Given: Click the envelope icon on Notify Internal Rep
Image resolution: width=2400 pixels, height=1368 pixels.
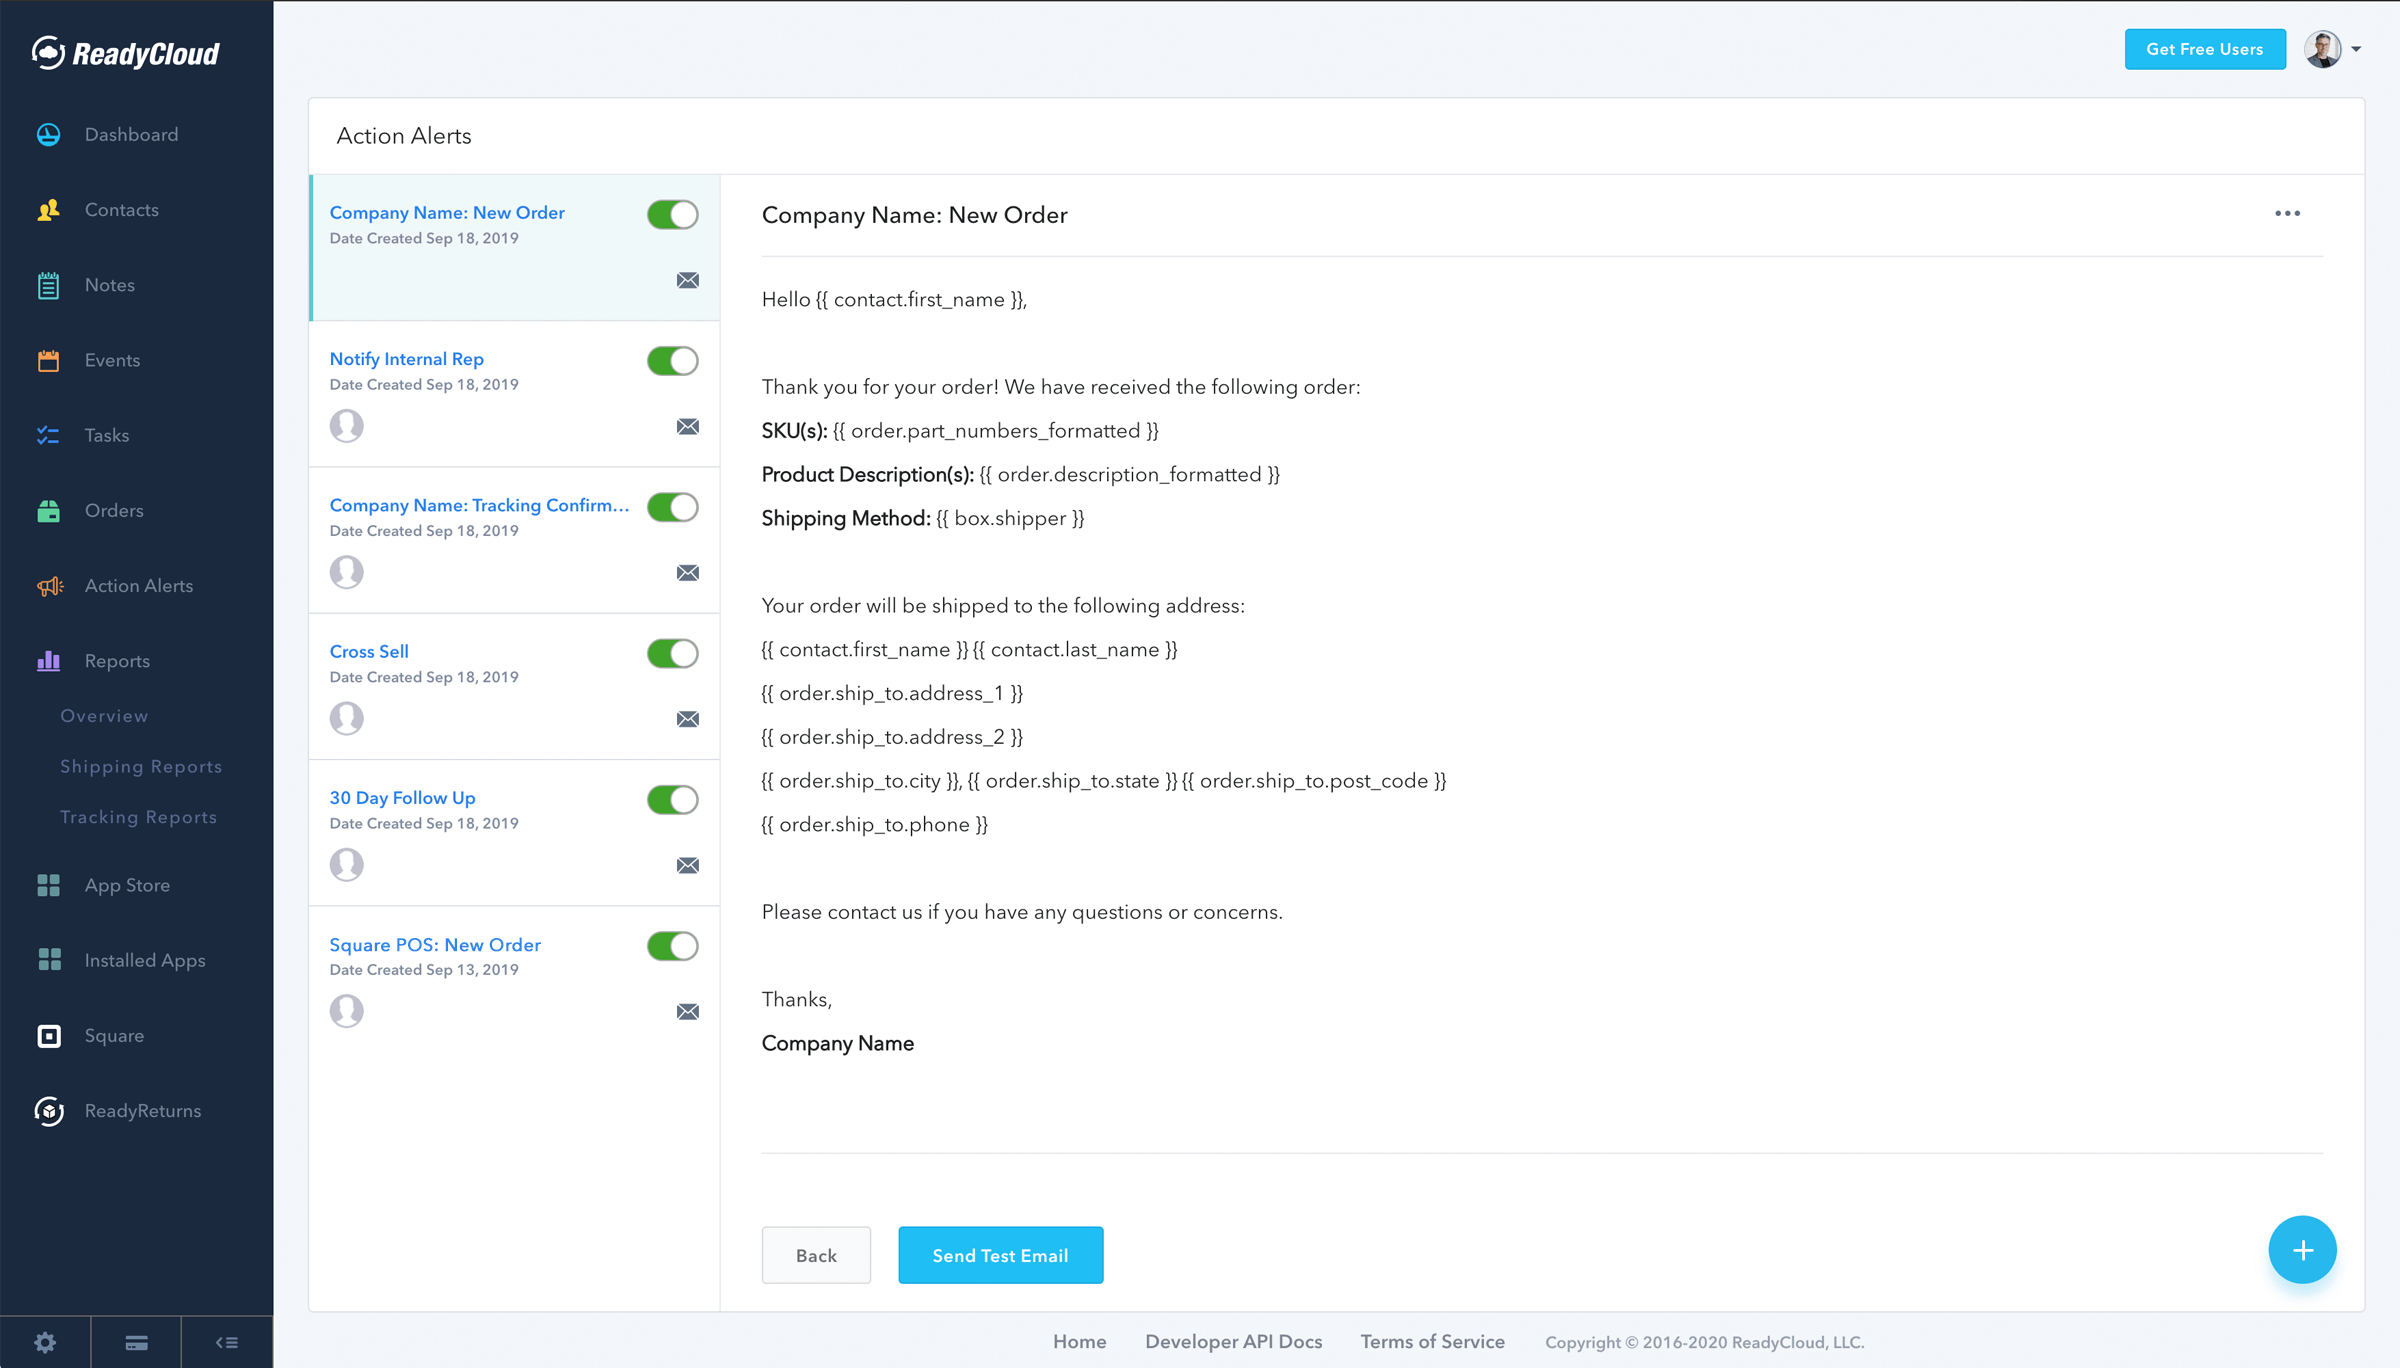Looking at the screenshot, I should coord(688,426).
